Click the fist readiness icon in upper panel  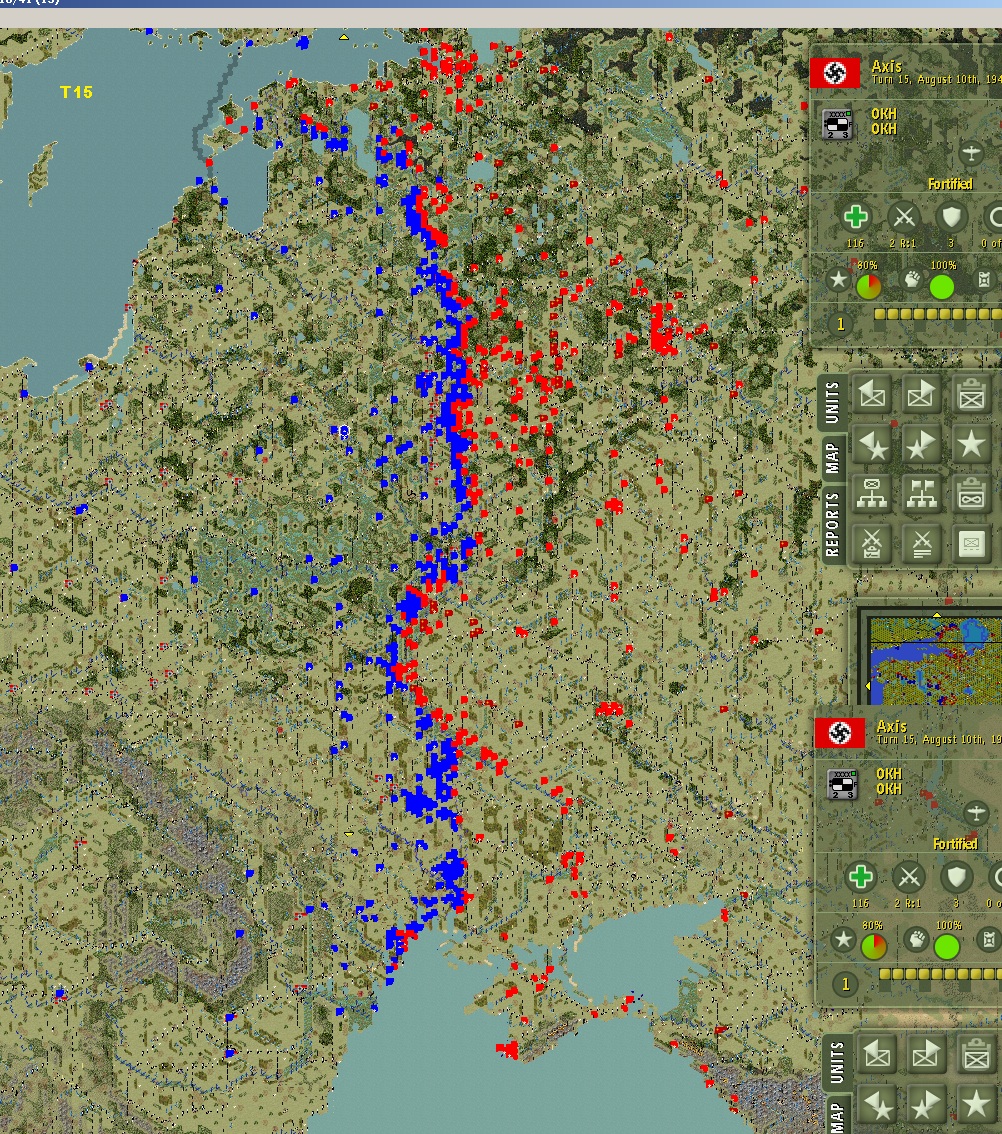pos(912,279)
